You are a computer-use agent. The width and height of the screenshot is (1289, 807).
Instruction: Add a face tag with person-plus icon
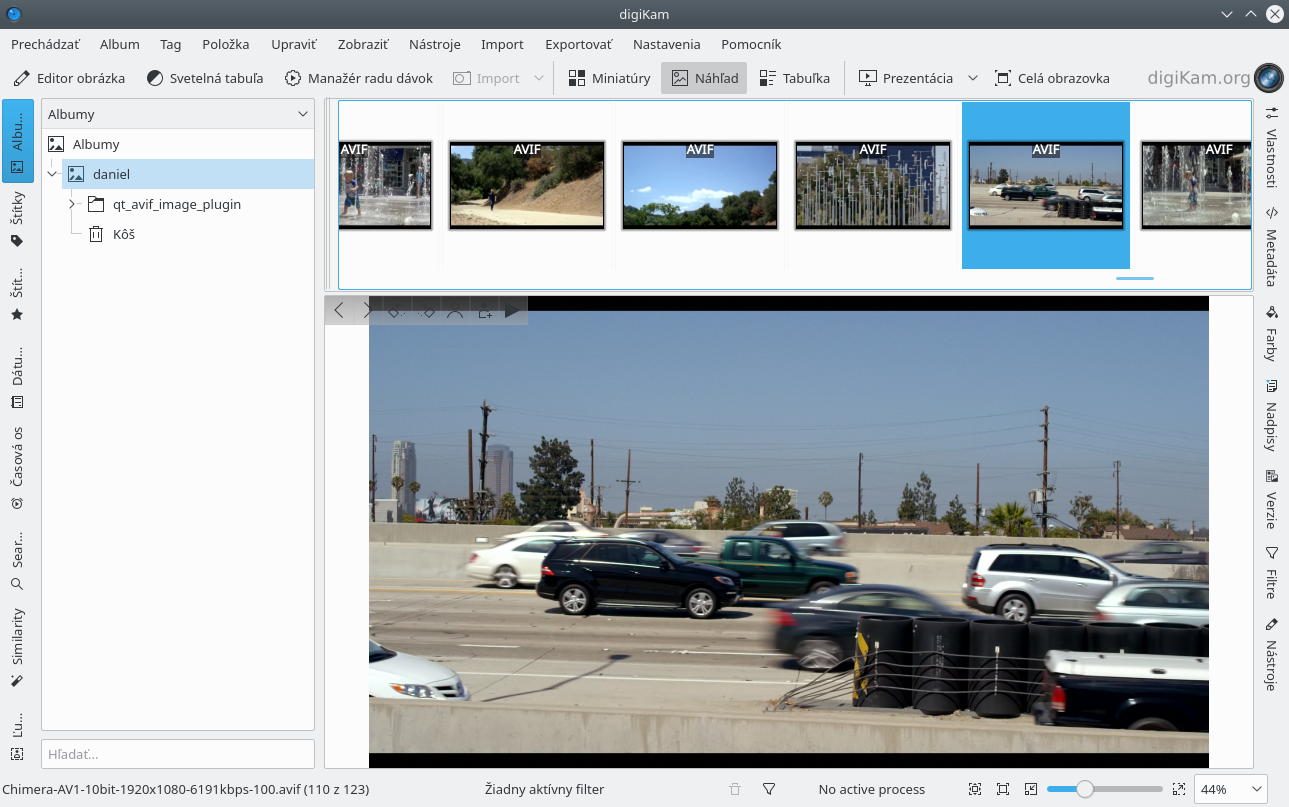point(484,311)
